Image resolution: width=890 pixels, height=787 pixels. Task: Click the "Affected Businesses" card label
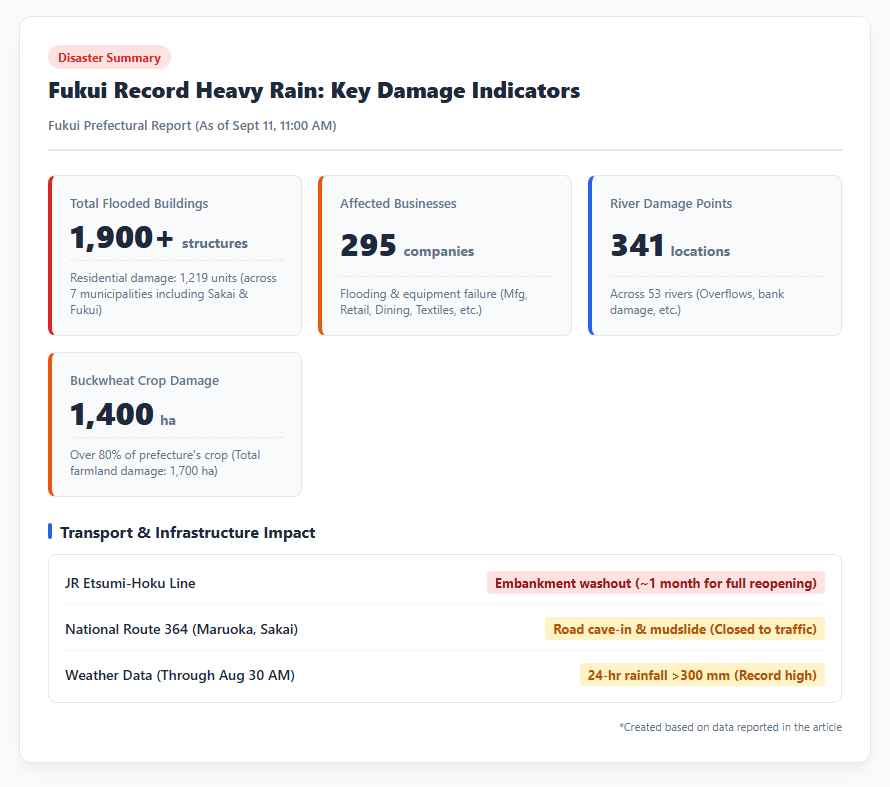pos(398,204)
